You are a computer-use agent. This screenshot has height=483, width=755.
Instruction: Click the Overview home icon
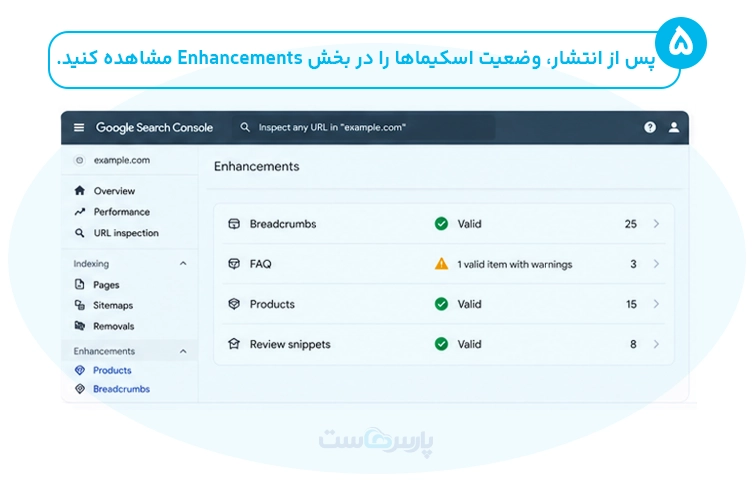[80, 191]
